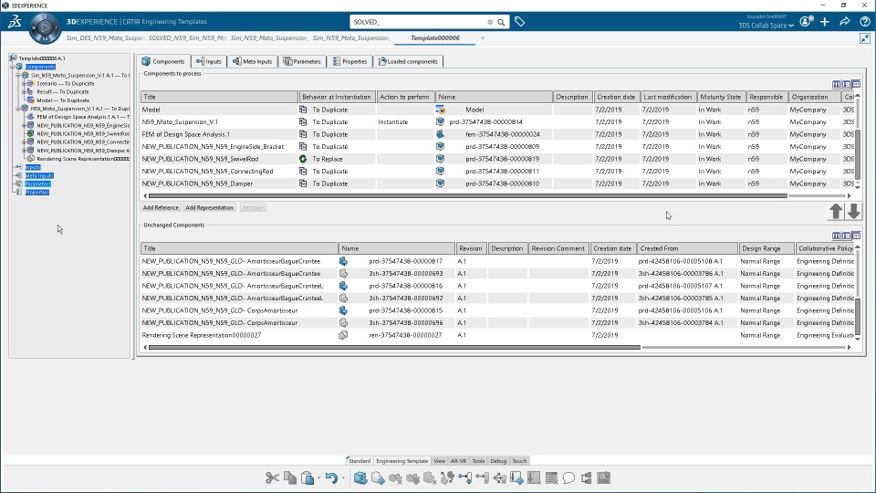Click the To Replace green icon for SwivelRod
Image resolution: width=876 pixels, height=493 pixels.
pos(303,159)
